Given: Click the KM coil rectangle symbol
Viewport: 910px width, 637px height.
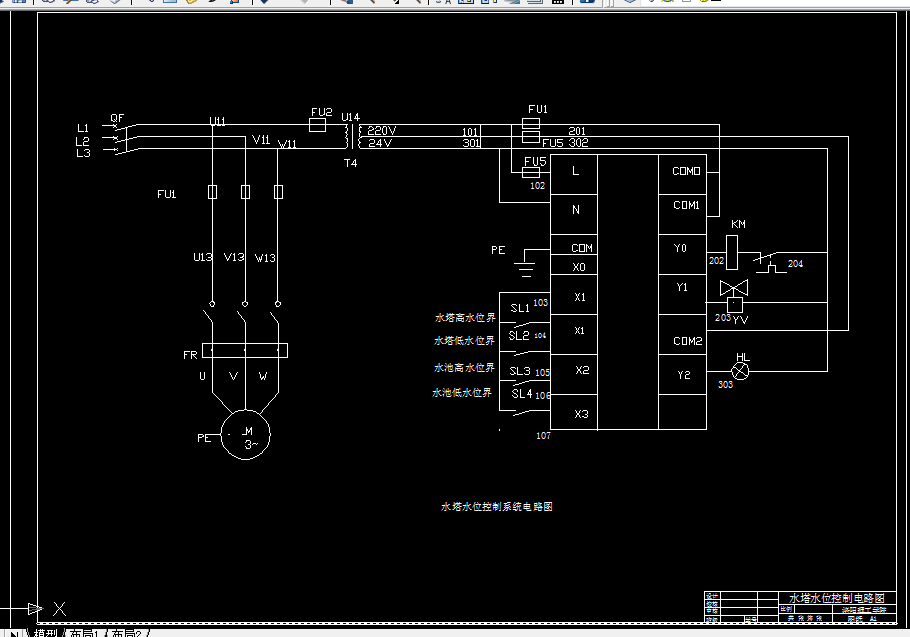Looking at the screenshot, I should coord(732,252).
